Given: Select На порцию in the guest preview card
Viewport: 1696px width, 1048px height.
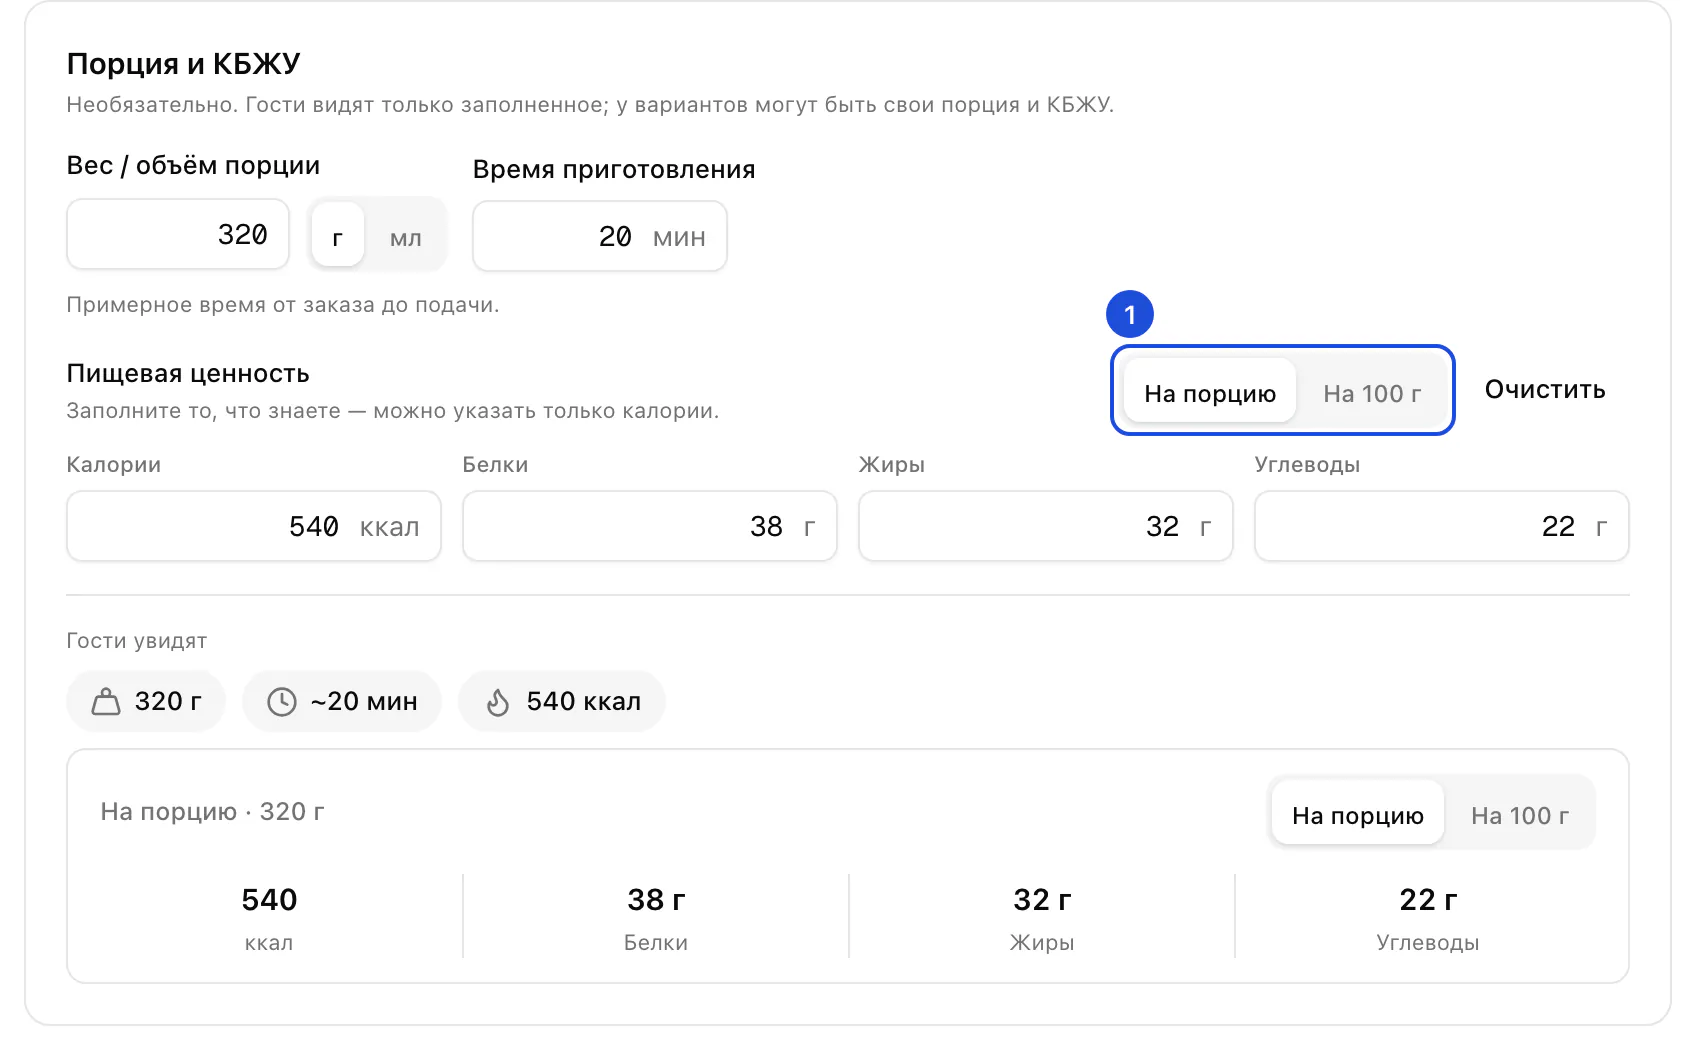Looking at the screenshot, I should [x=1358, y=815].
